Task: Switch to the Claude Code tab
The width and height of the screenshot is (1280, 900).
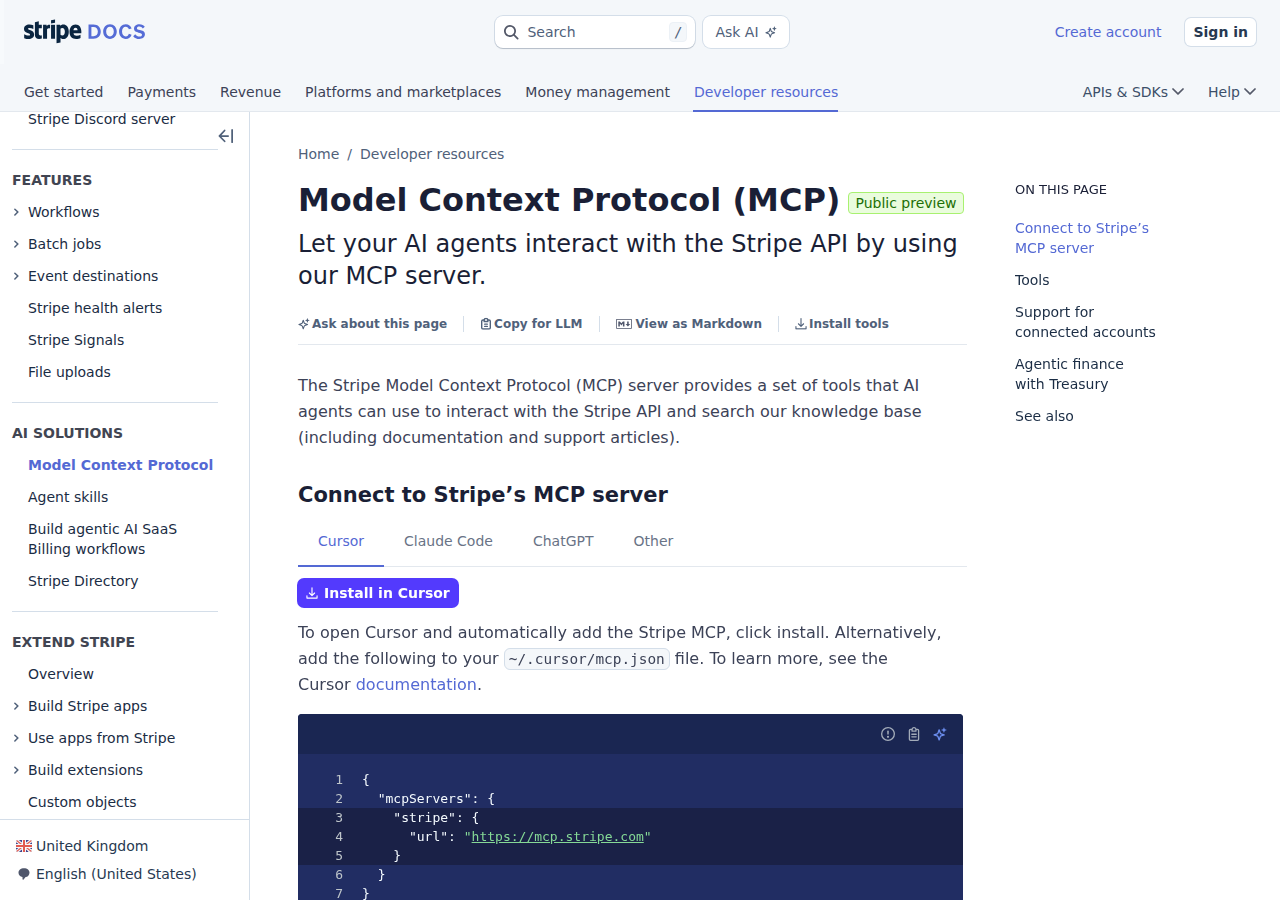Action: 448,541
